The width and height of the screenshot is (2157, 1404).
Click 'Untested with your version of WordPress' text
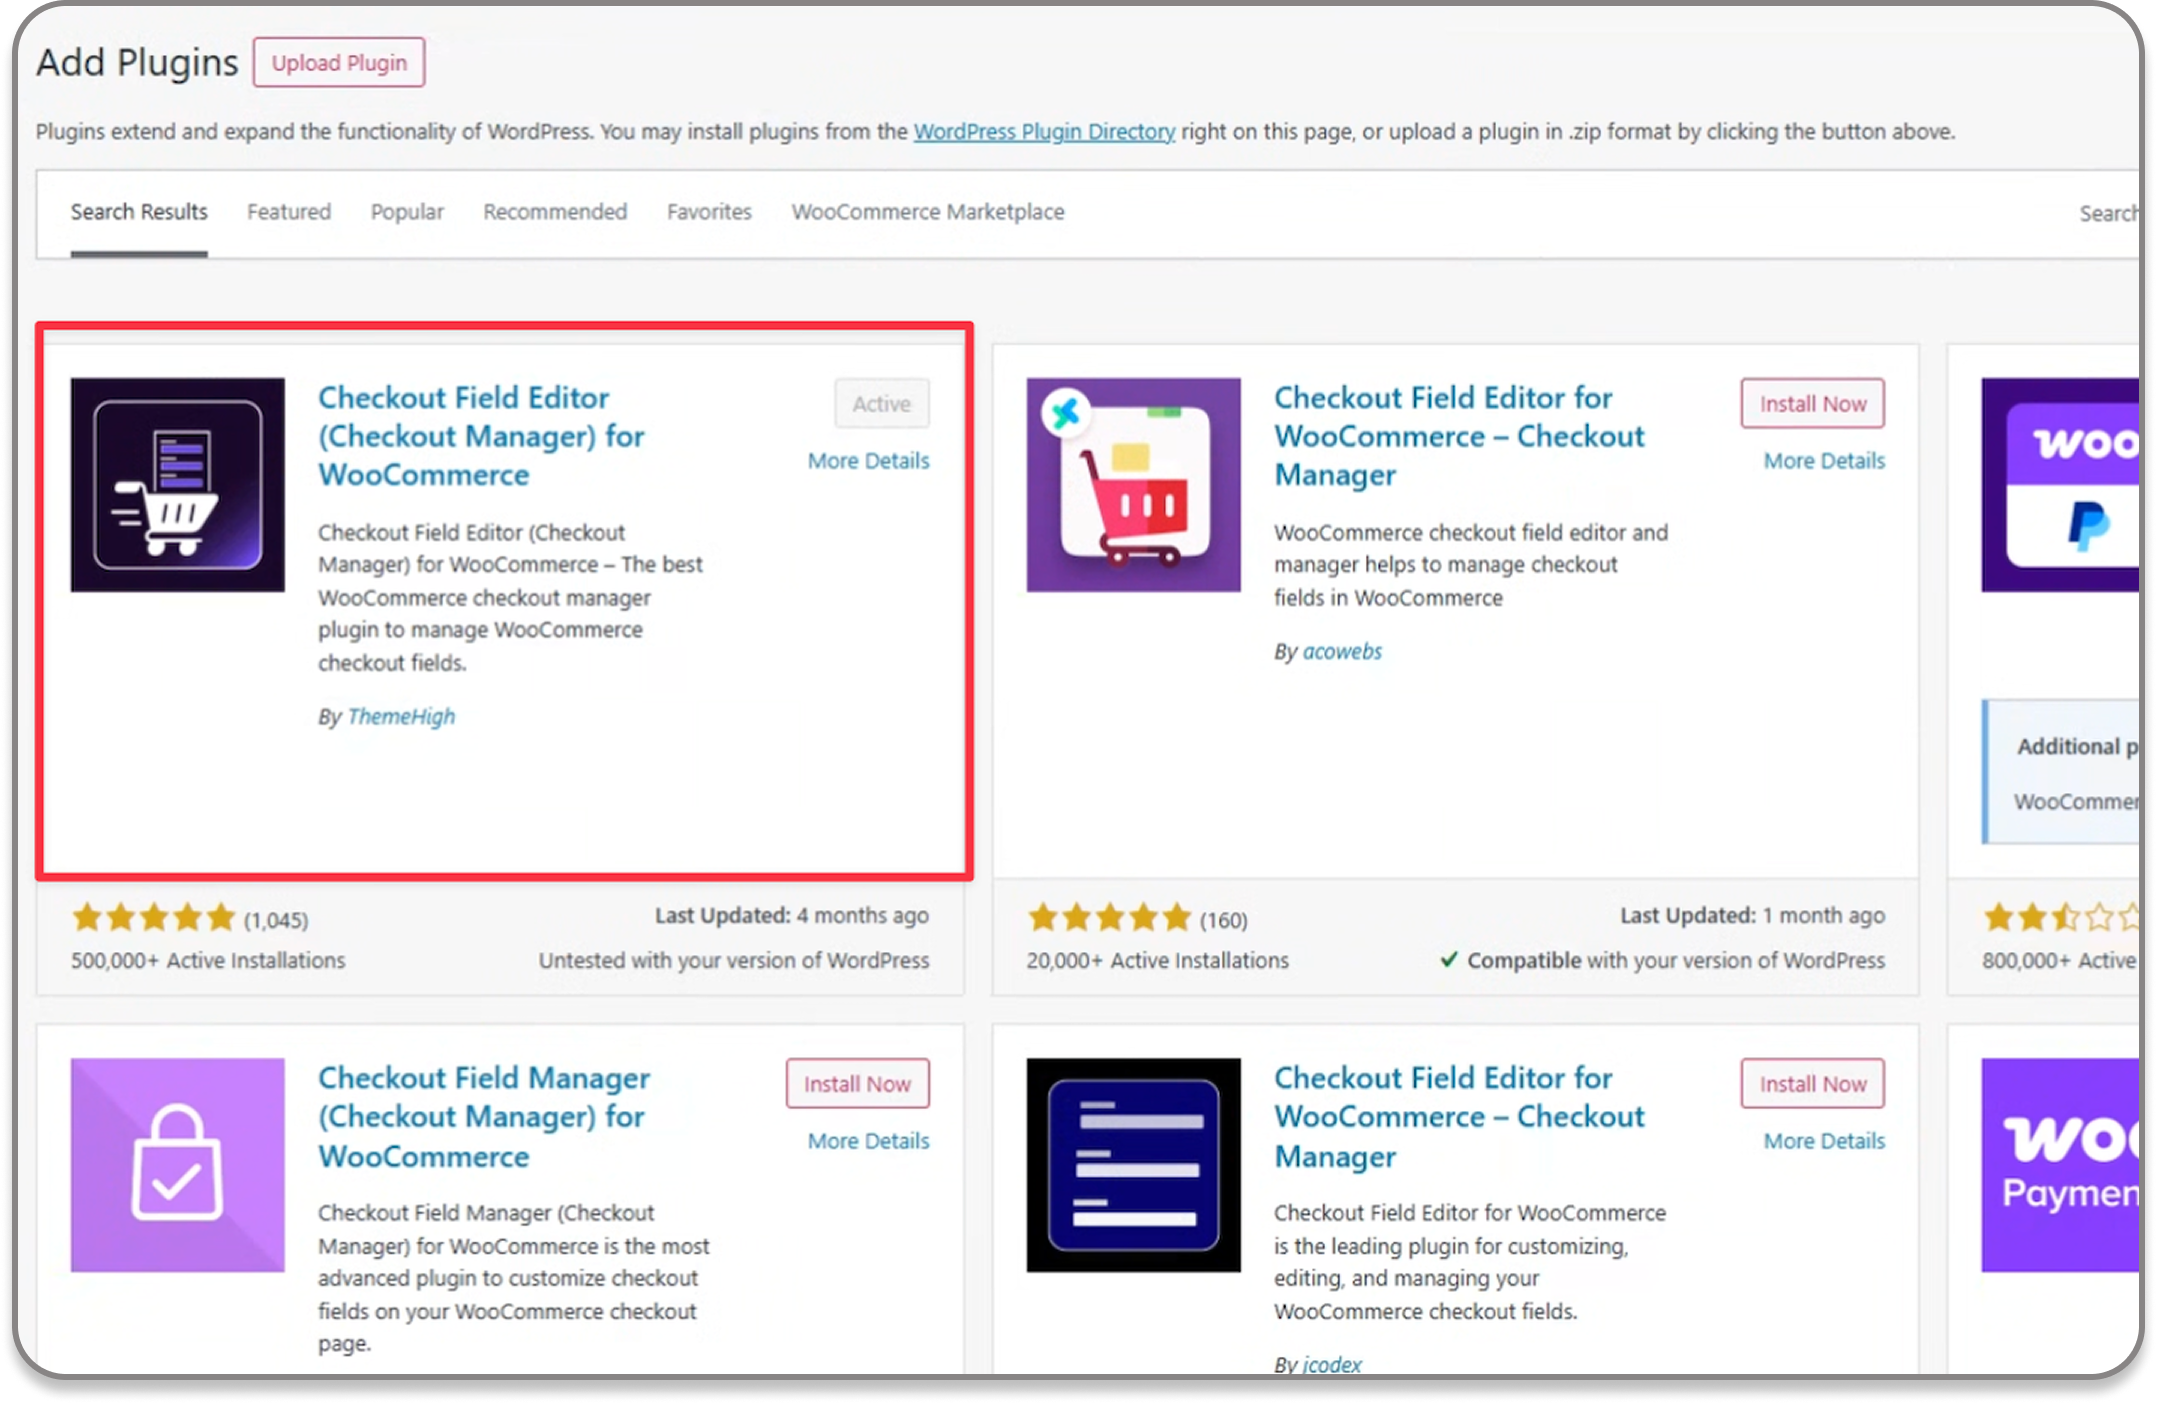tap(734, 960)
